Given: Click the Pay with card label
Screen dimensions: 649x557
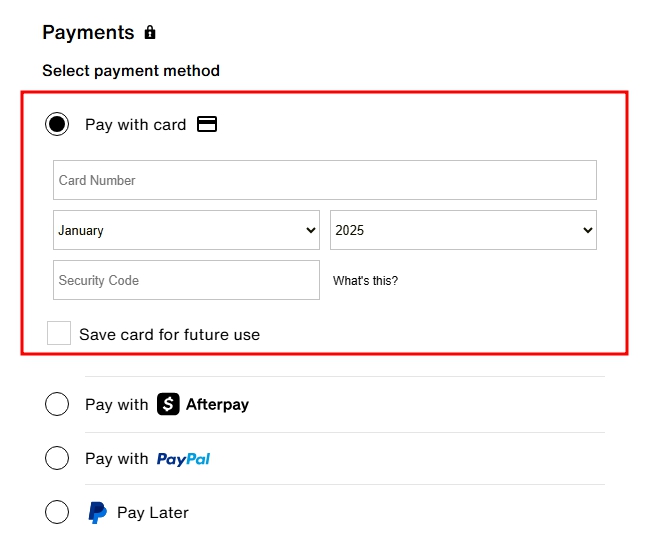Looking at the screenshot, I should [135, 125].
